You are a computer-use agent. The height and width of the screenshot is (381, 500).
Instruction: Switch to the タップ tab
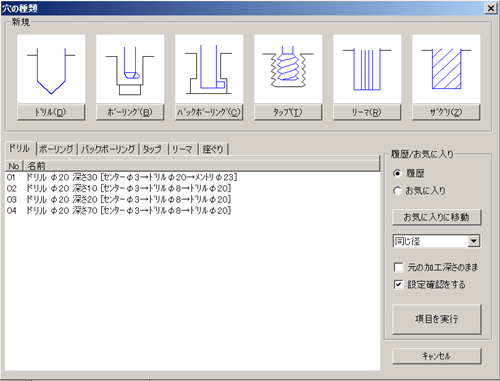(x=153, y=149)
